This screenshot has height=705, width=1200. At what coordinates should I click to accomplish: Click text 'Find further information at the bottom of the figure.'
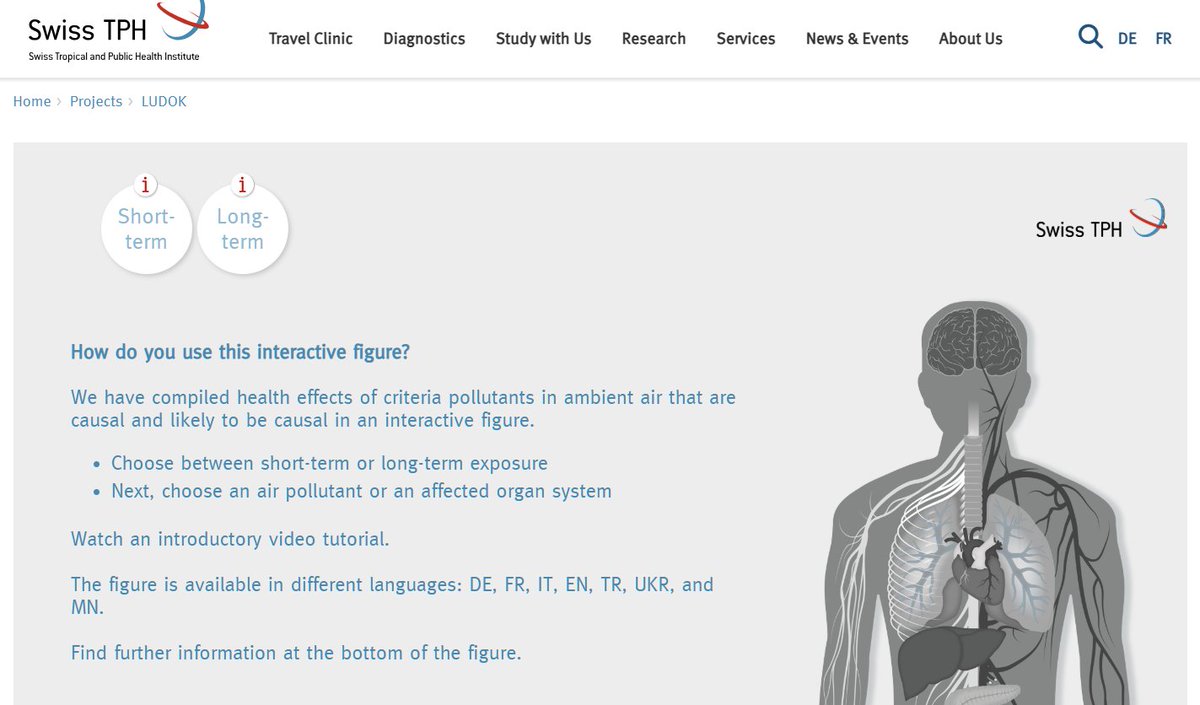point(296,653)
